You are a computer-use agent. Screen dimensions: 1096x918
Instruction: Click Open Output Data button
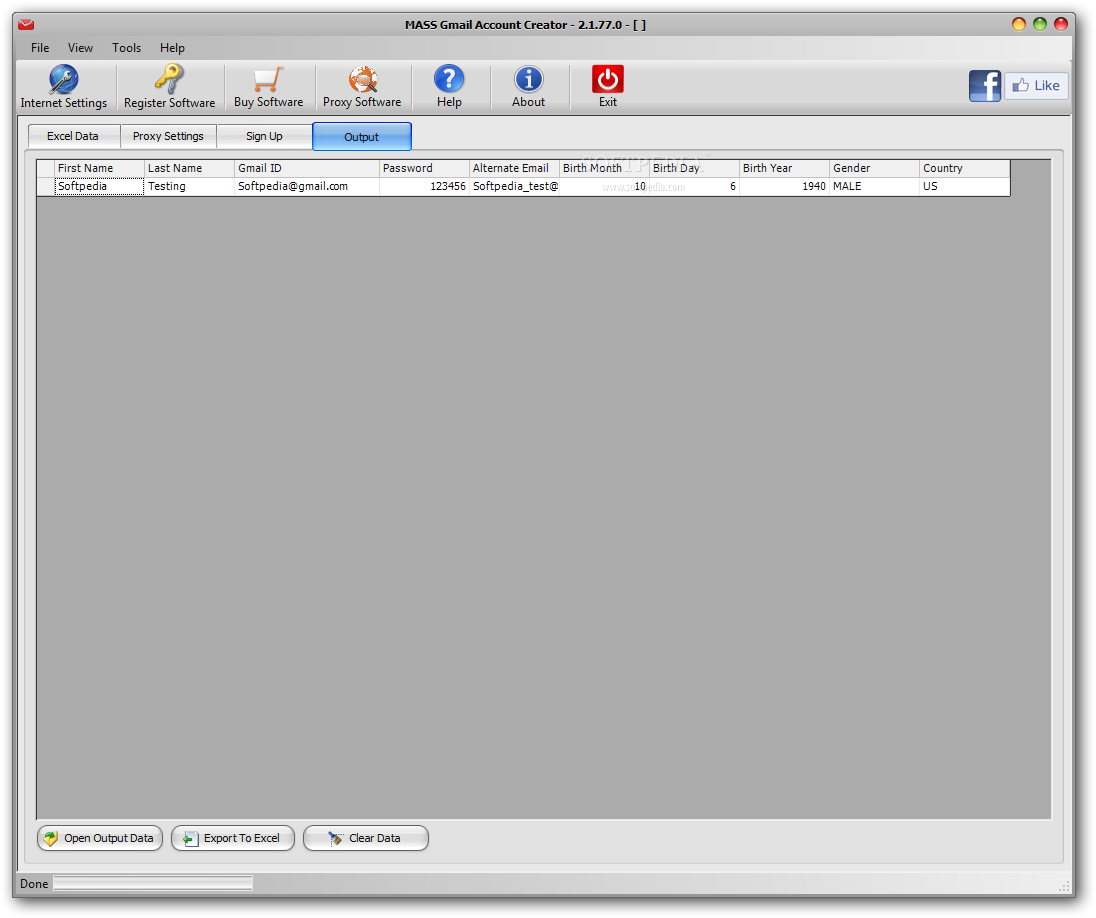(x=99, y=838)
